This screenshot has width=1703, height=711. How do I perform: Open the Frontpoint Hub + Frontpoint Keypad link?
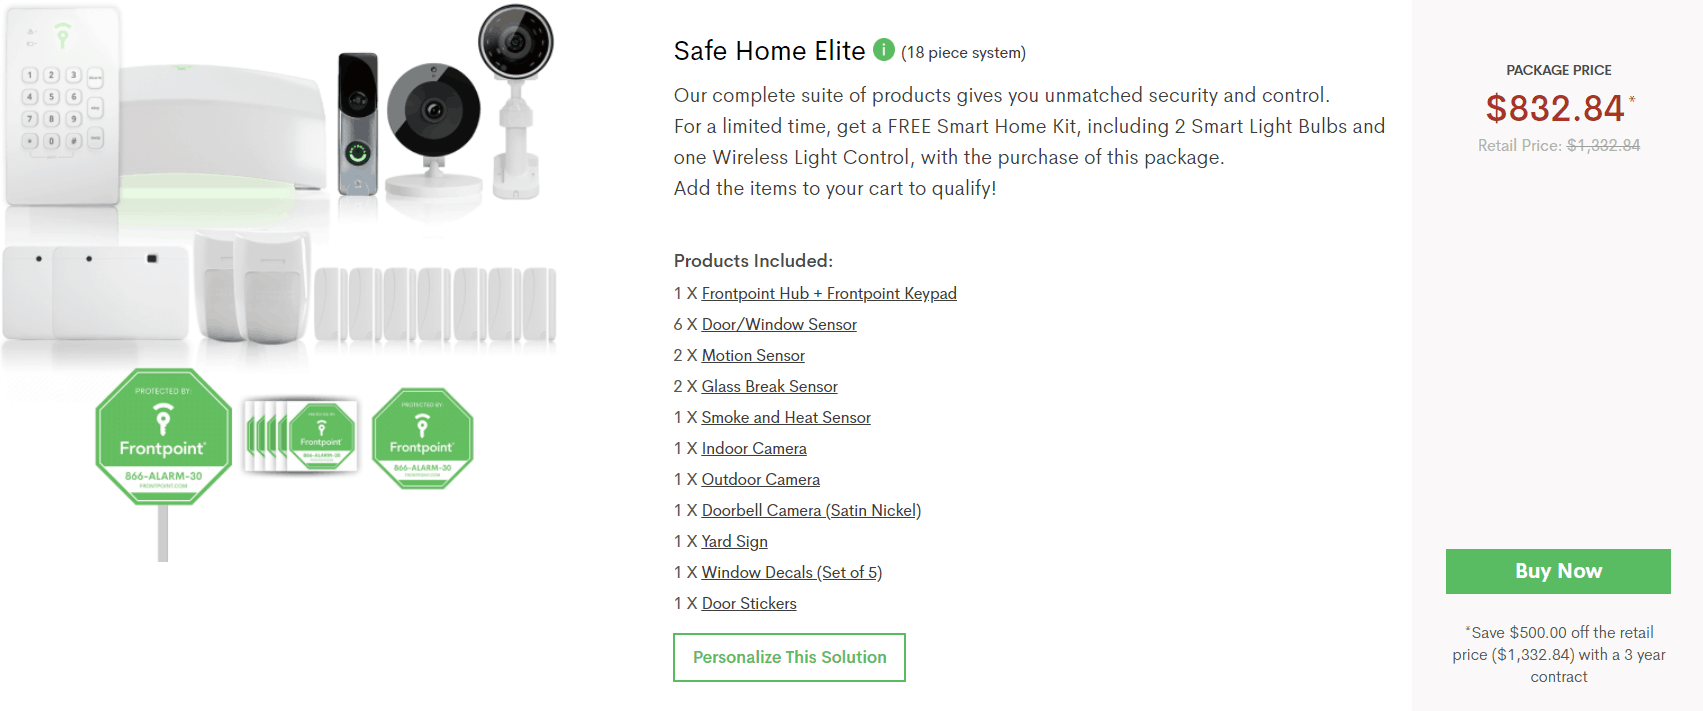pos(828,293)
